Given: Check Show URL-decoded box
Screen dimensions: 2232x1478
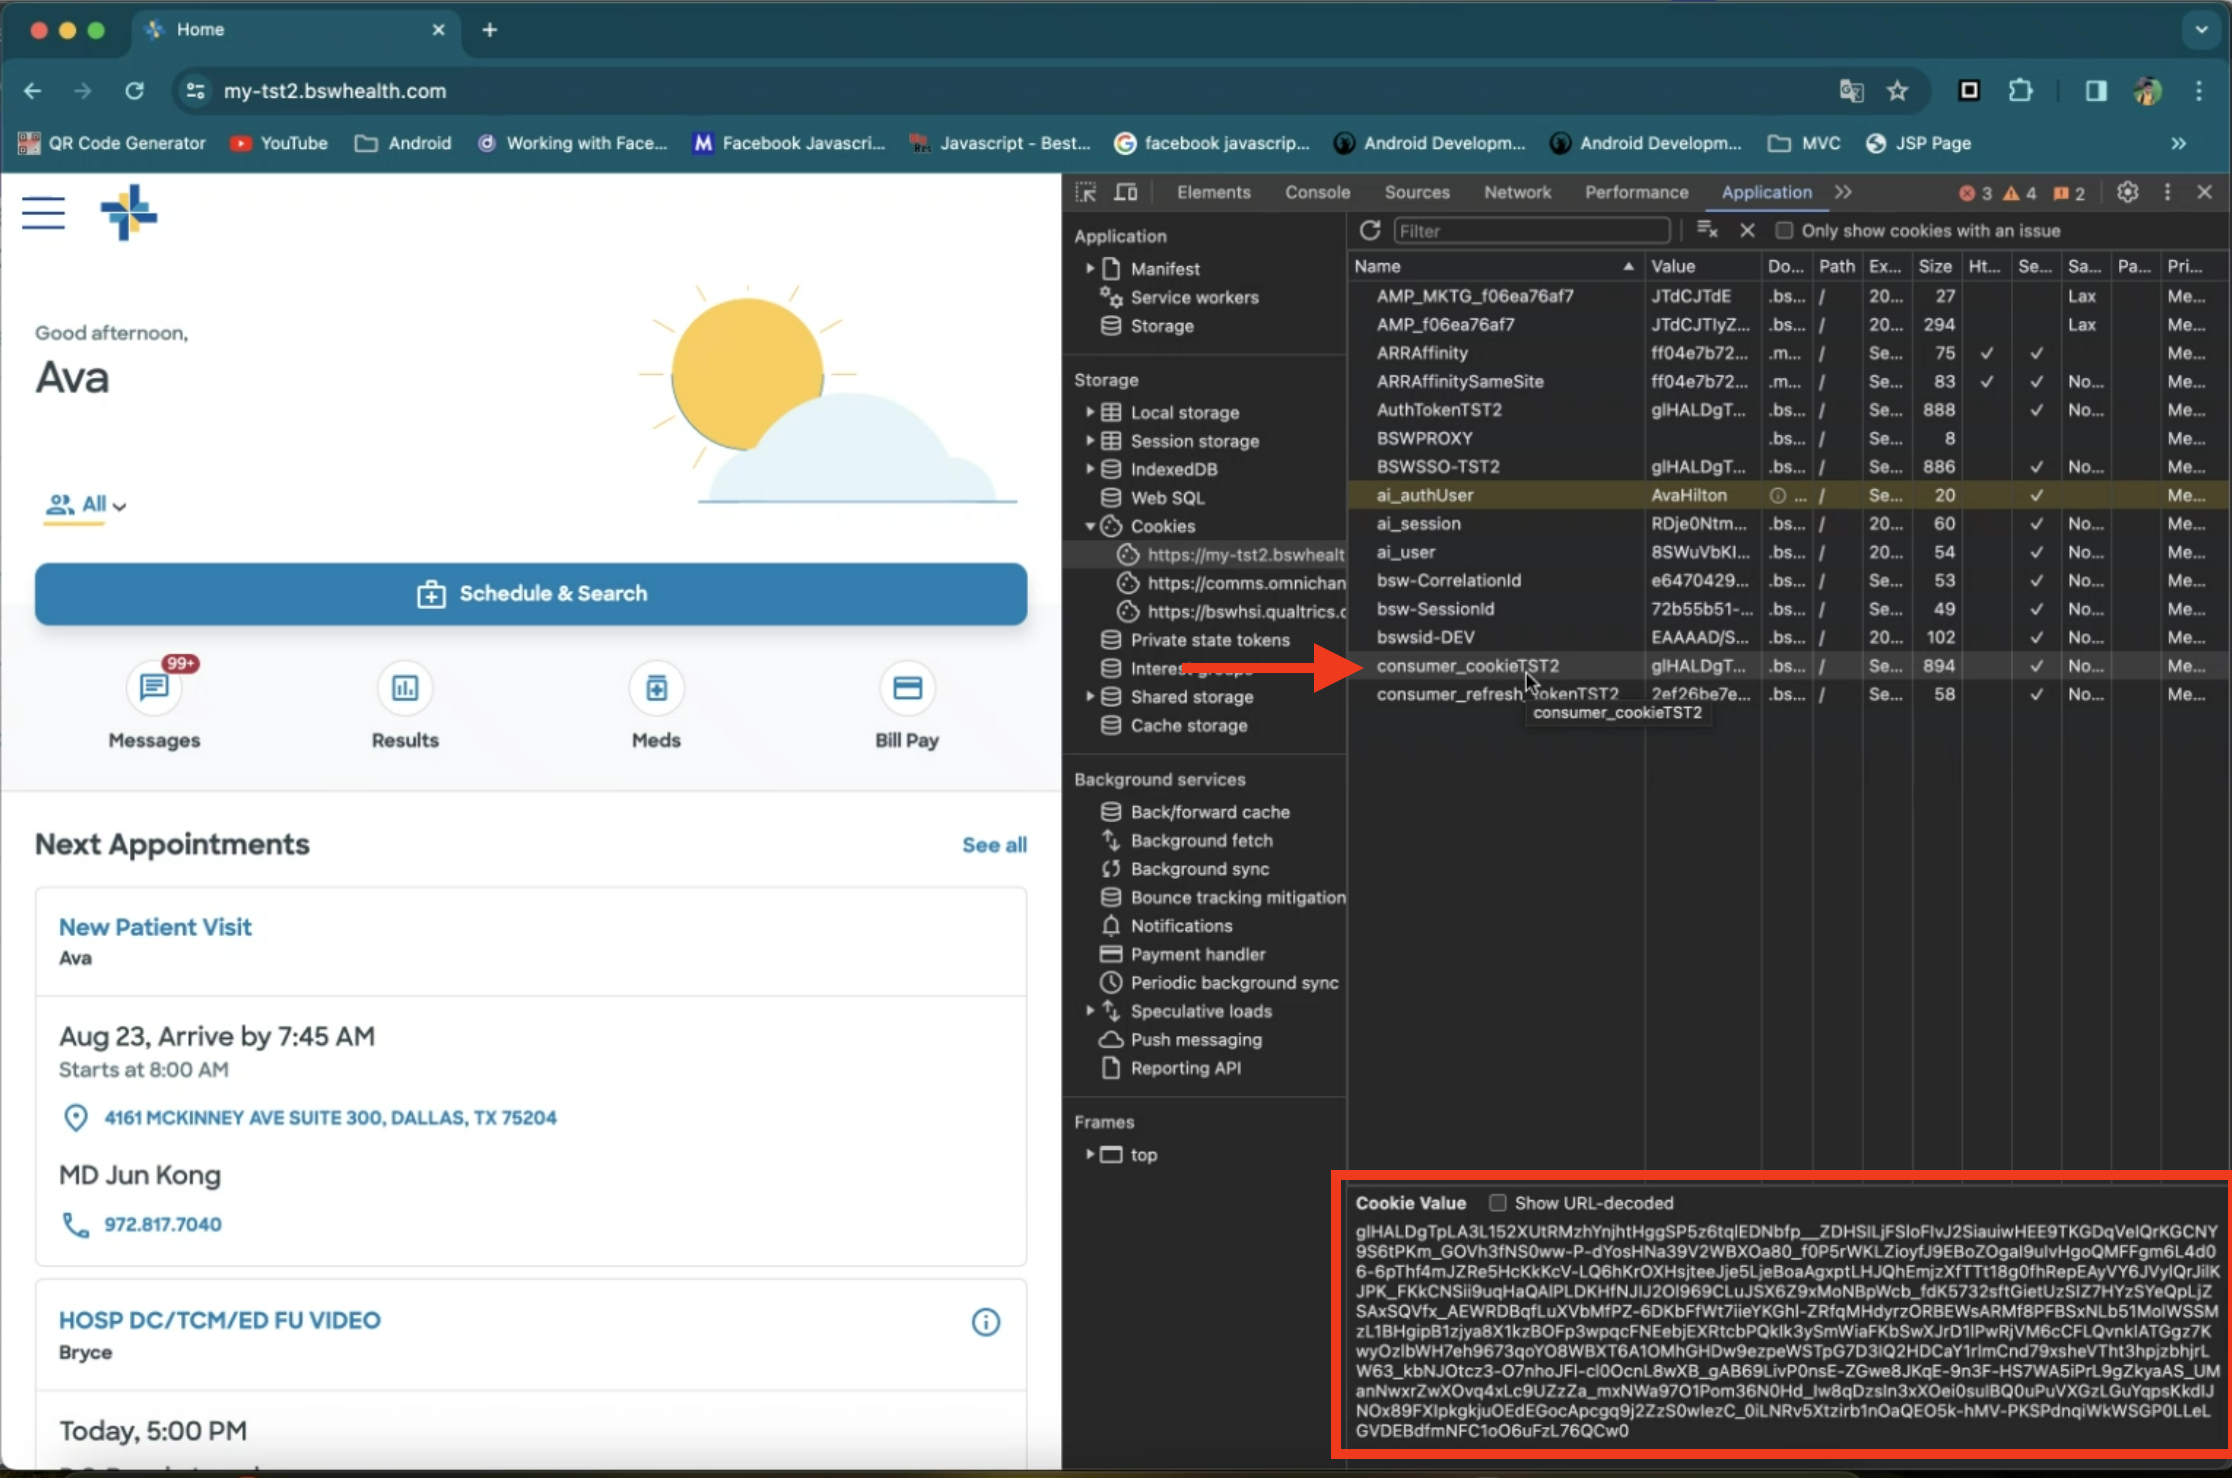Looking at the screenshot, I should pos(1497,1203).
